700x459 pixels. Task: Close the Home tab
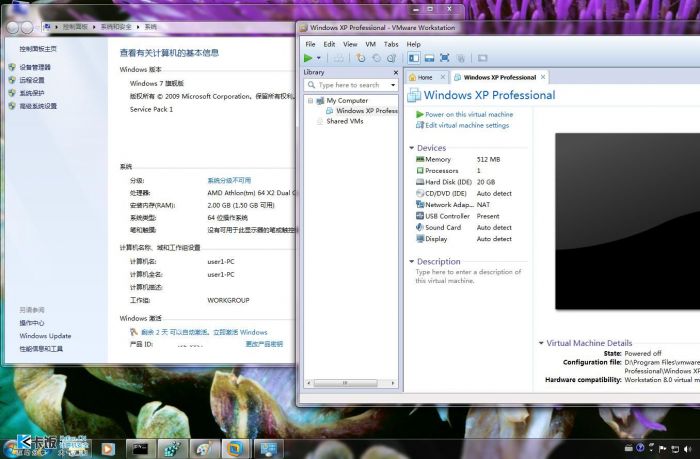[443, 77]
